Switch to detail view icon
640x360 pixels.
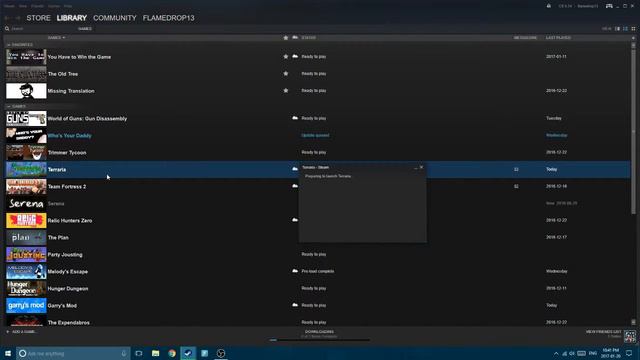pos(617,29)
